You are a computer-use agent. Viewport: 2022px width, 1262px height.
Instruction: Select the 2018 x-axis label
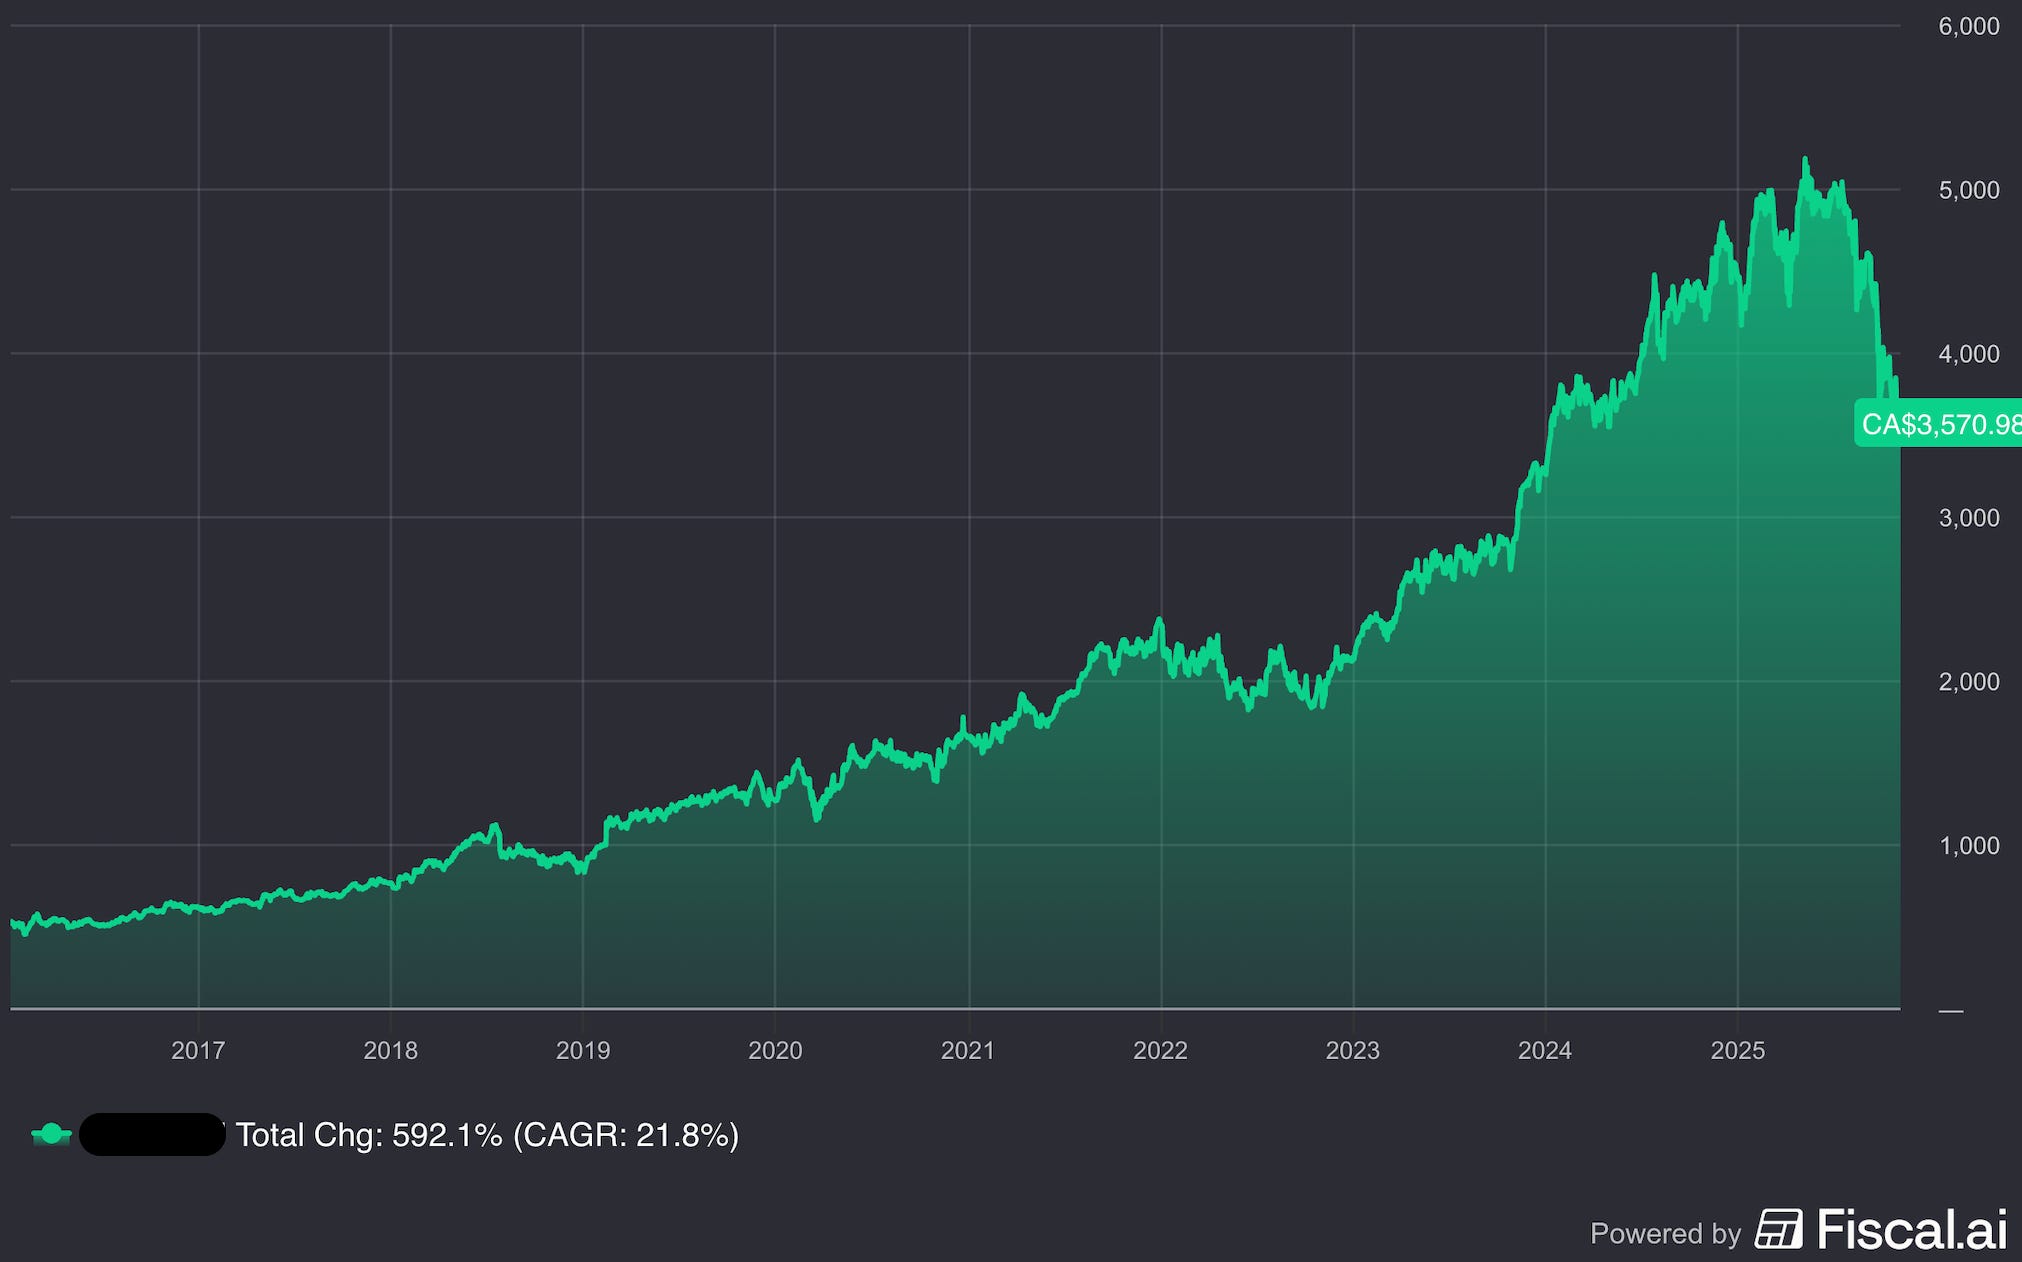click(390, 1050)
